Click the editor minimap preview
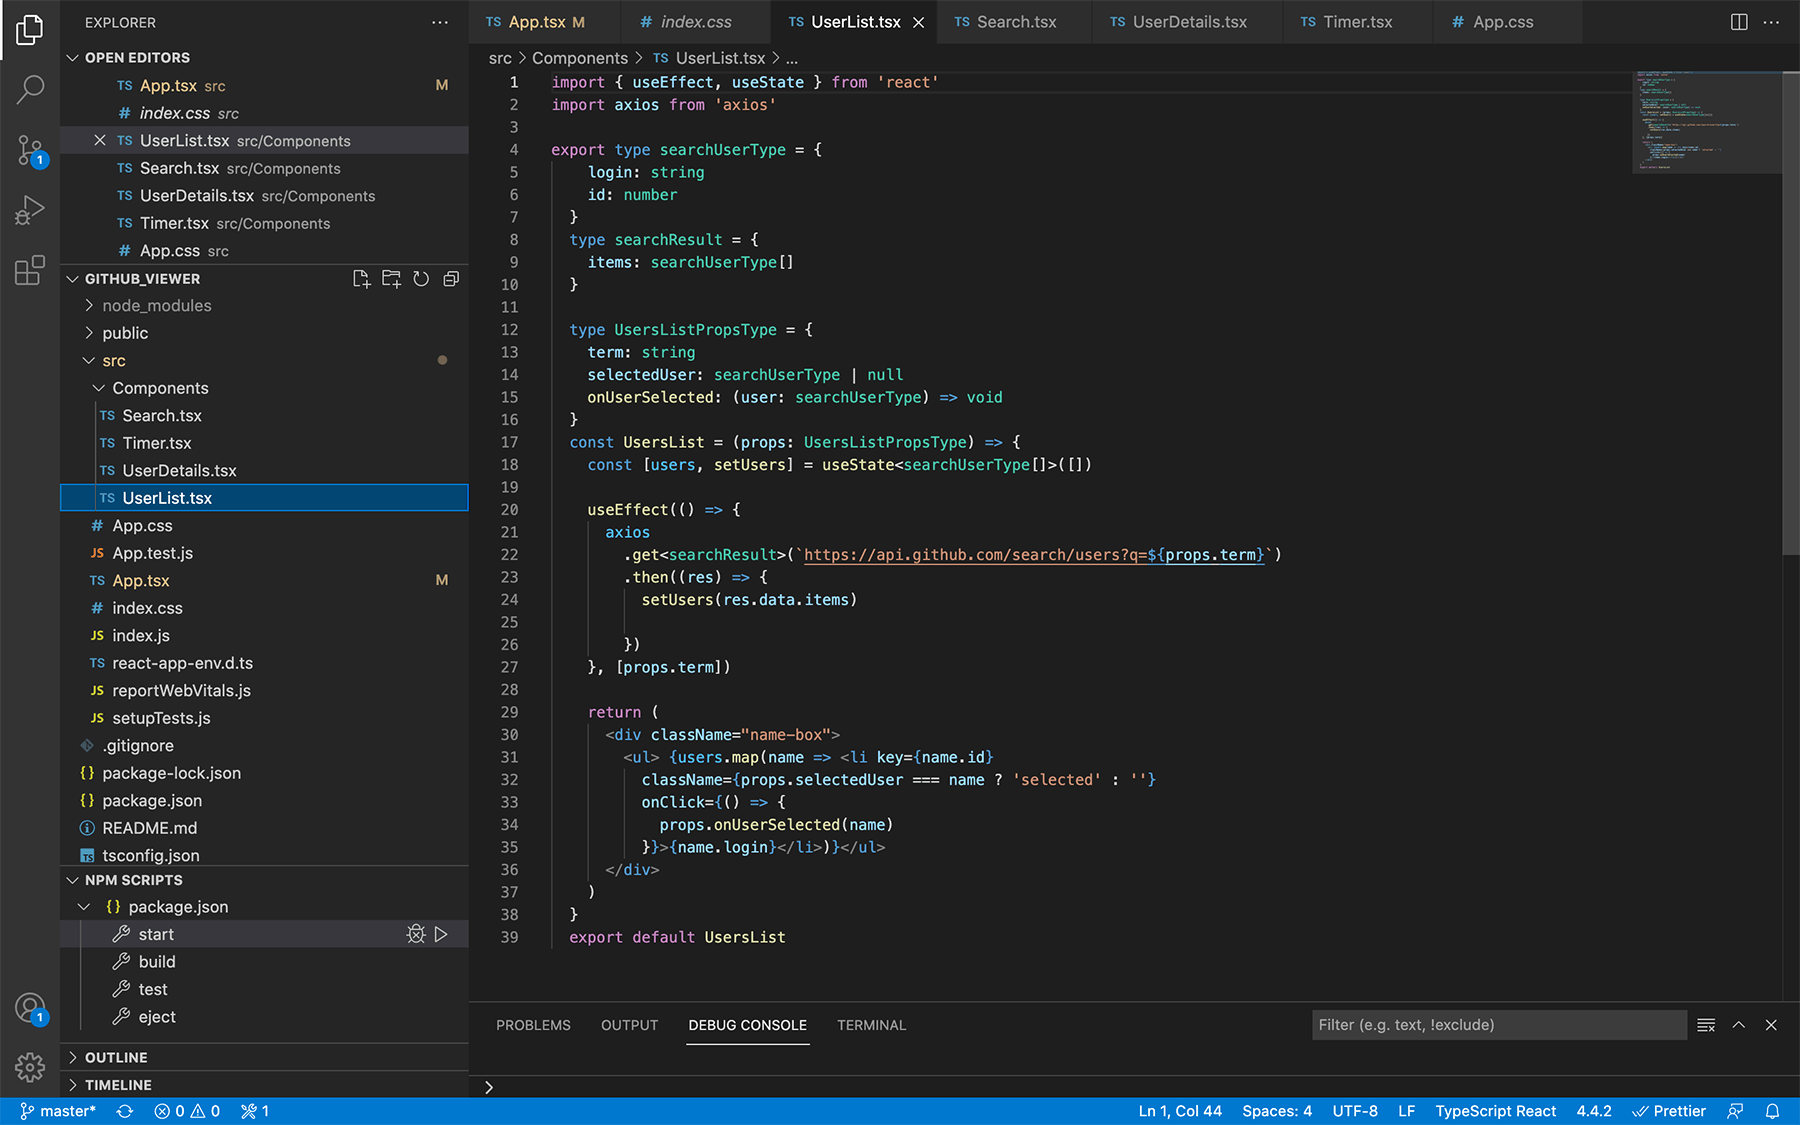Viewport: 1800px width, 1125px height. point(1706,122)
